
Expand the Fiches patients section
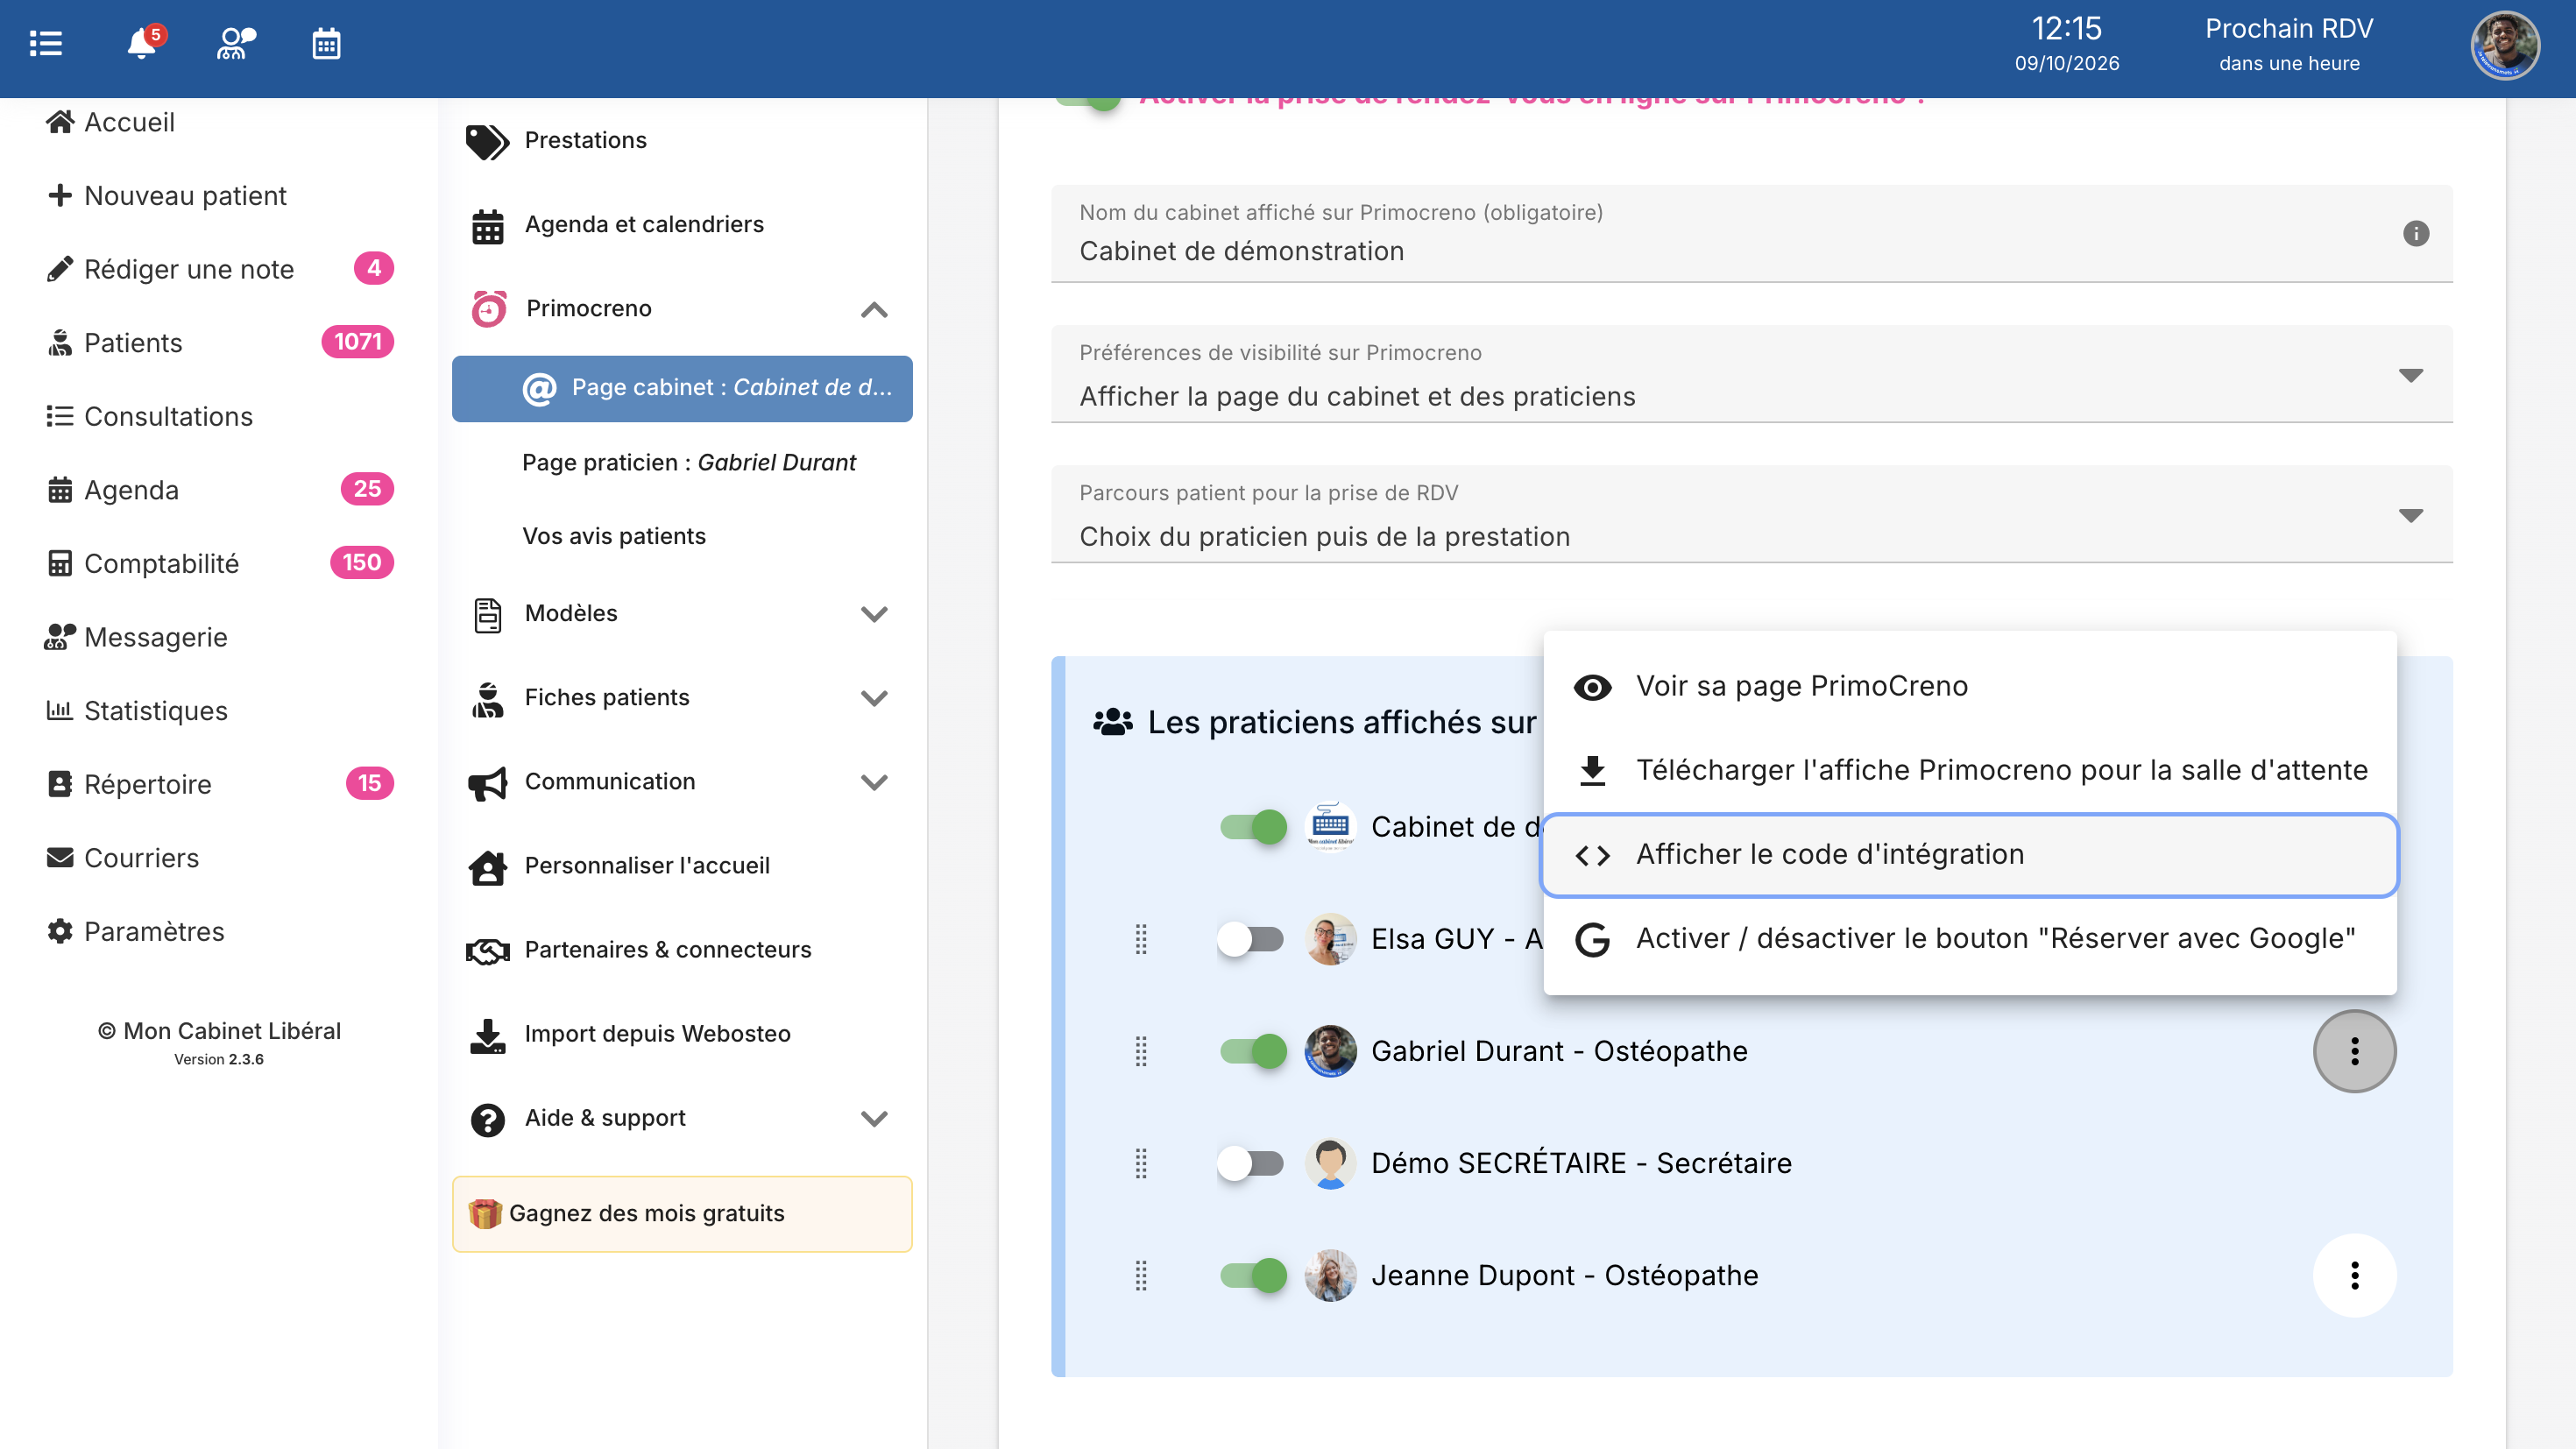pos(683,698)
